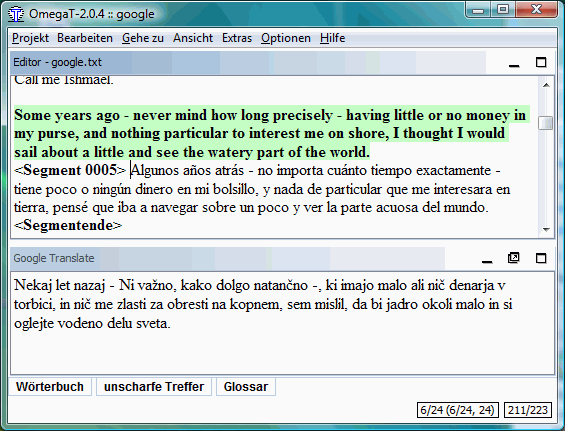
Task: Click the Segmentende marker
Action: click(x=68, y=226)
